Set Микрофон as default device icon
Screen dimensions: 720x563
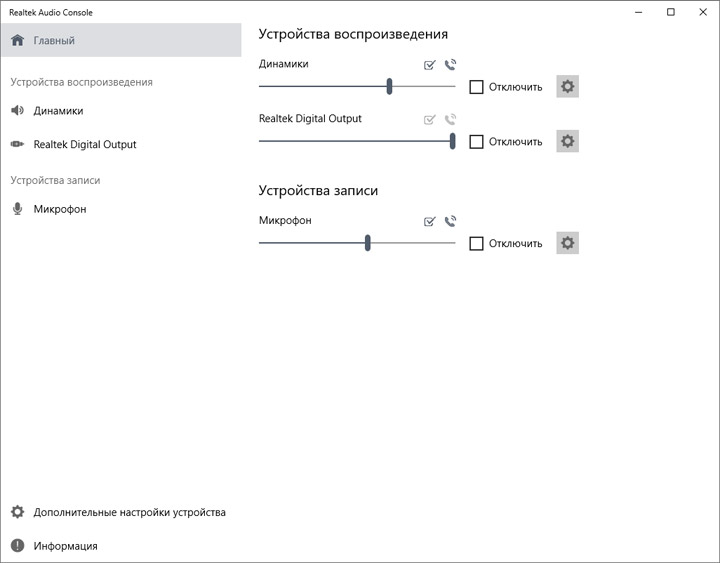(x=430, y=221)
